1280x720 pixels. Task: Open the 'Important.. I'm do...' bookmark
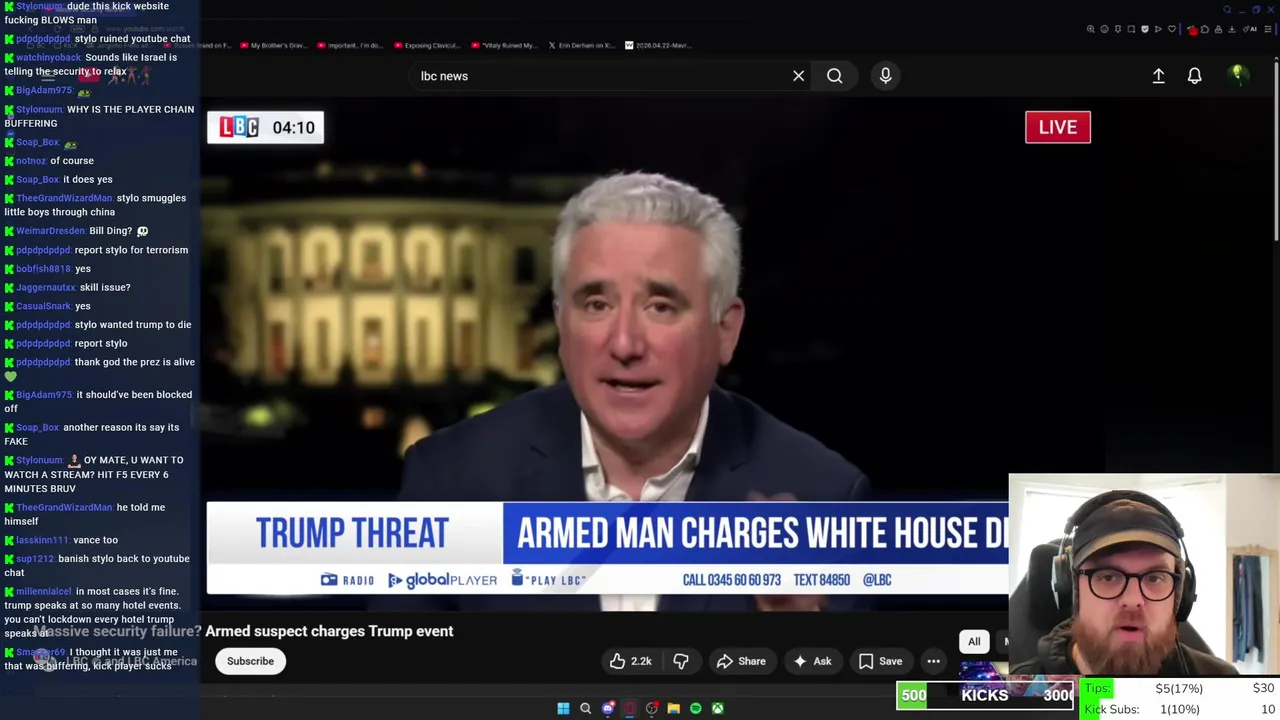coord(351,45)
